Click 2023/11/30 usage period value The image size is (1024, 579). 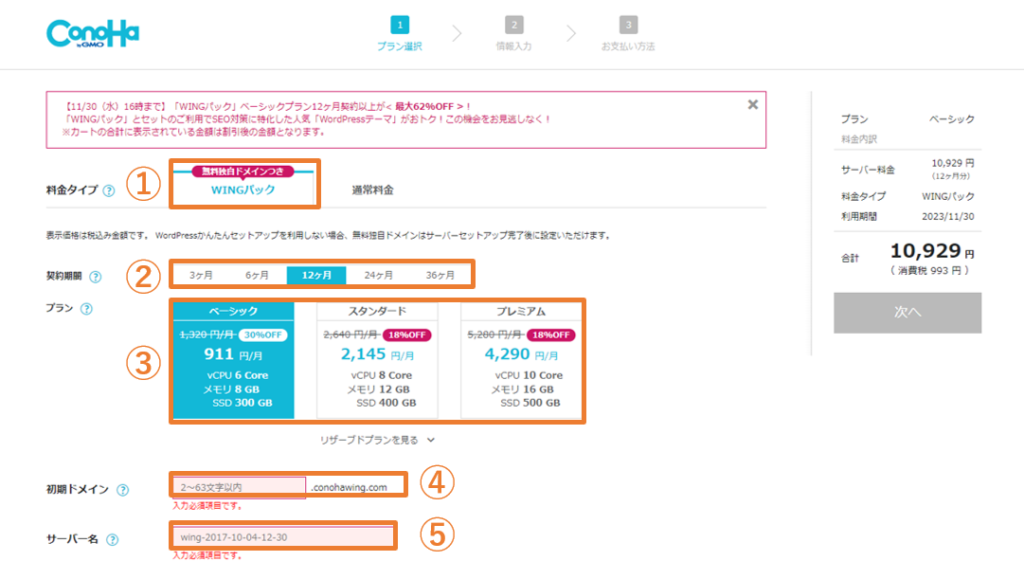pyautogui.click(x=948, y=217)
